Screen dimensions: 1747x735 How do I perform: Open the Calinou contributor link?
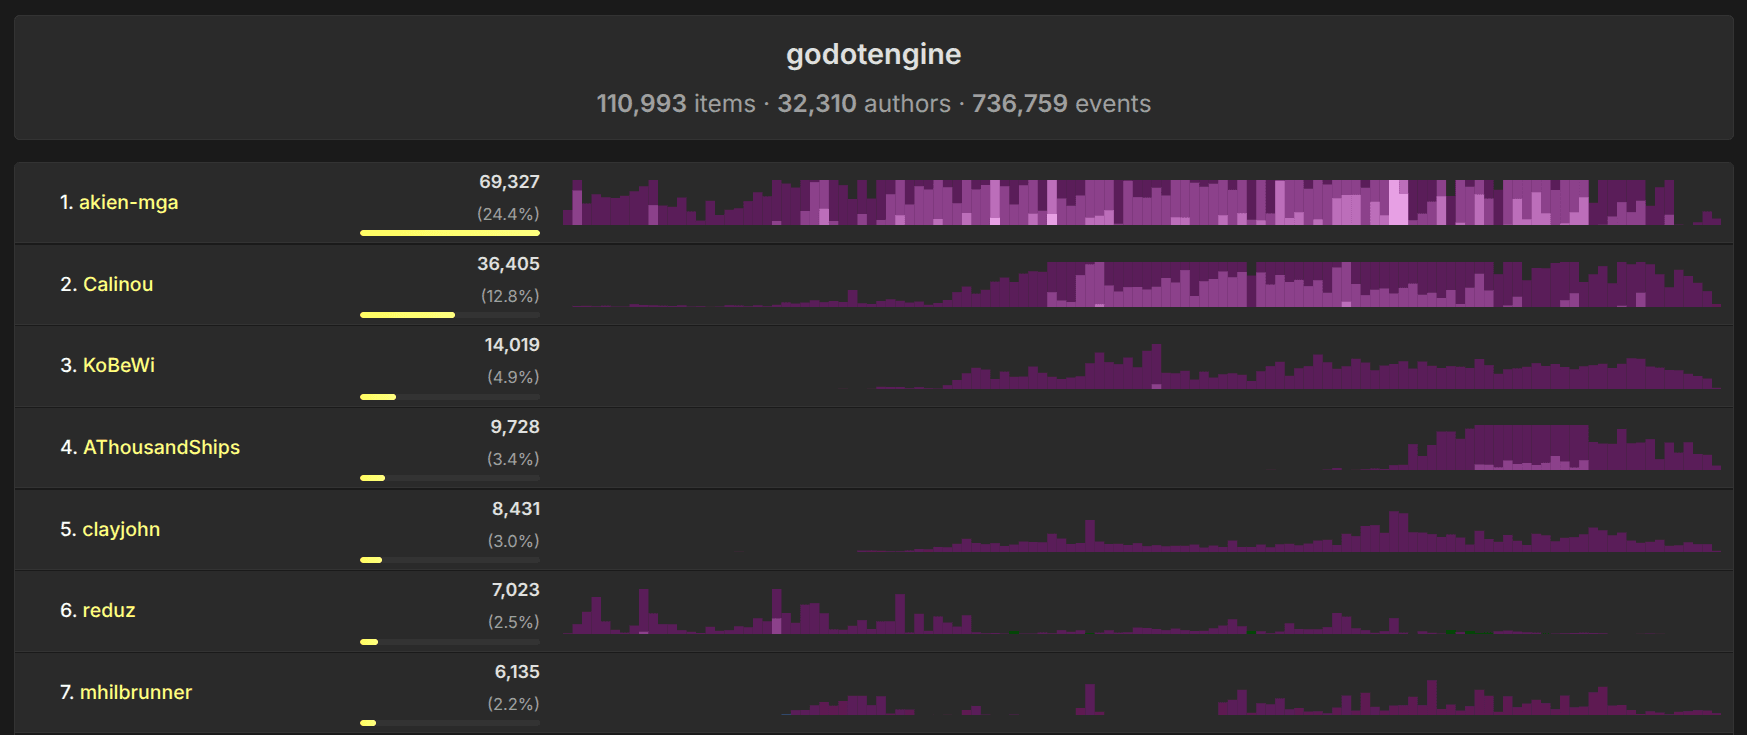[118, 285]
